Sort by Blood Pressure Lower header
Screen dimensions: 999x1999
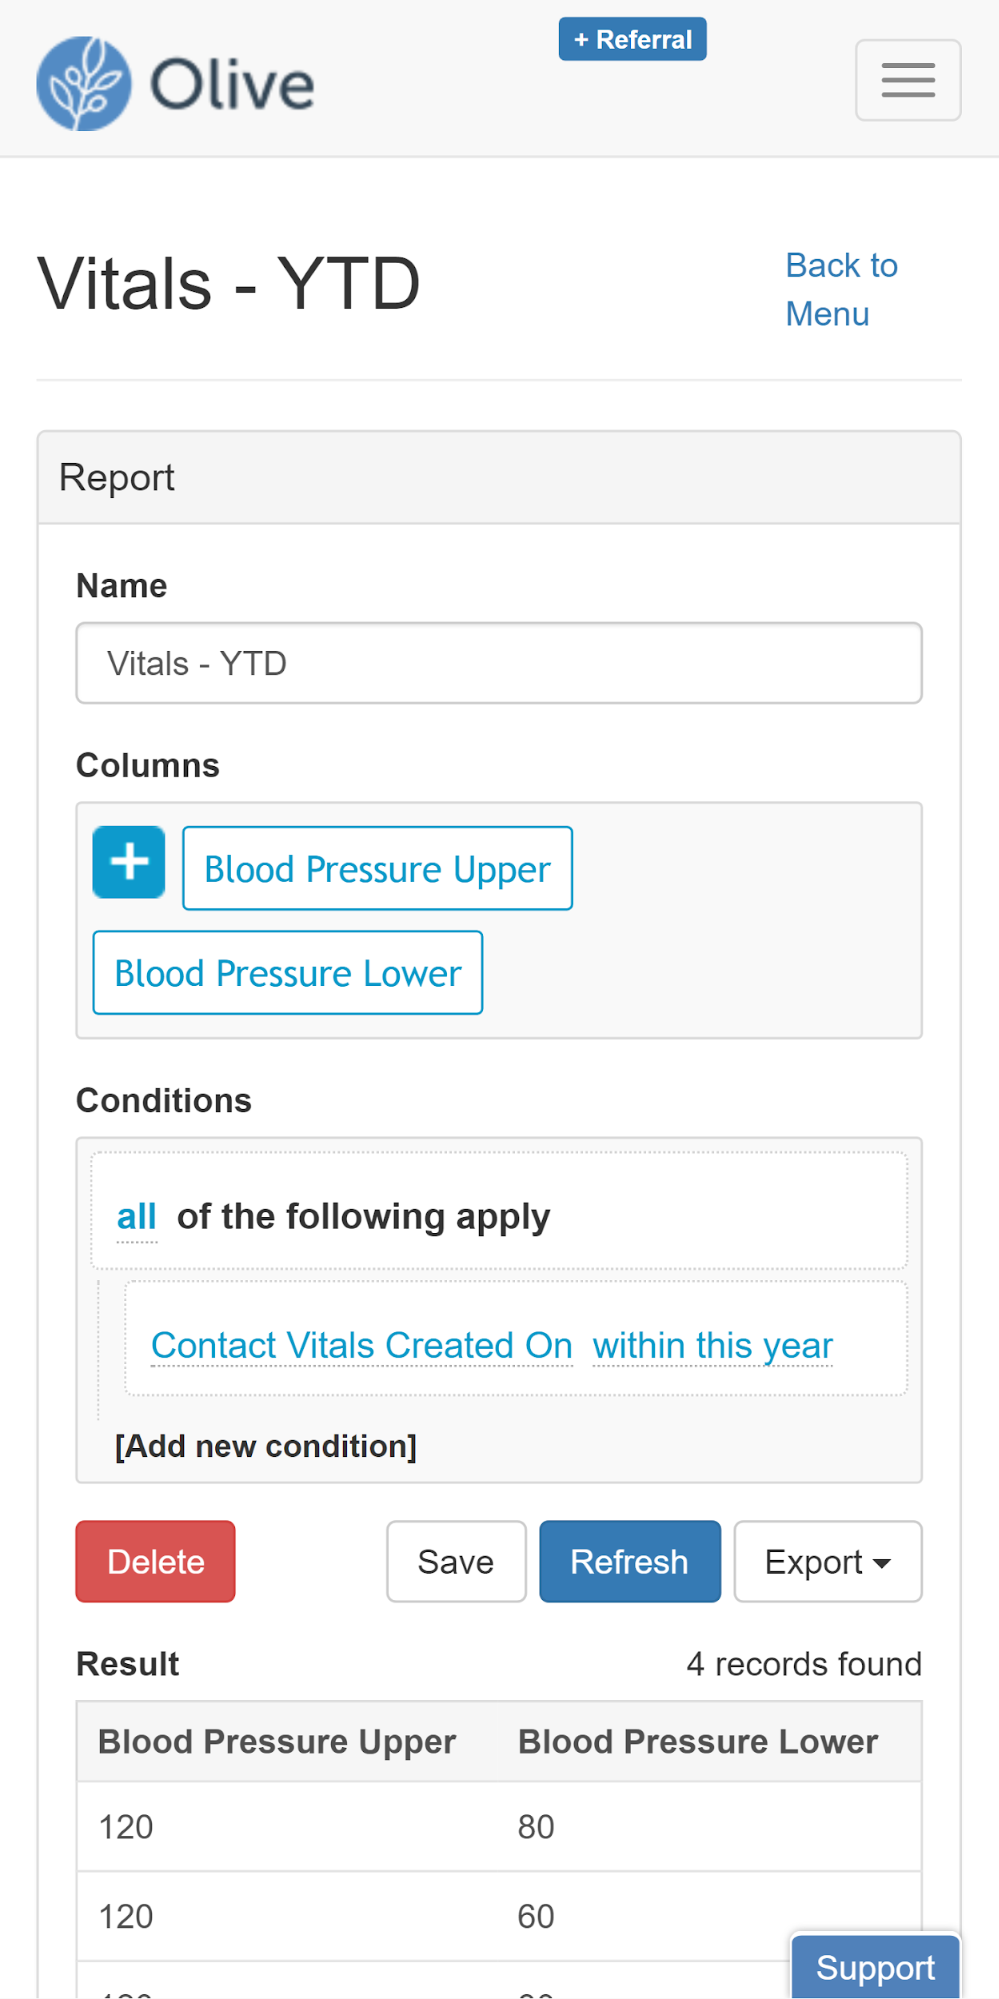pyautogui.click(x=697, y=1742)
